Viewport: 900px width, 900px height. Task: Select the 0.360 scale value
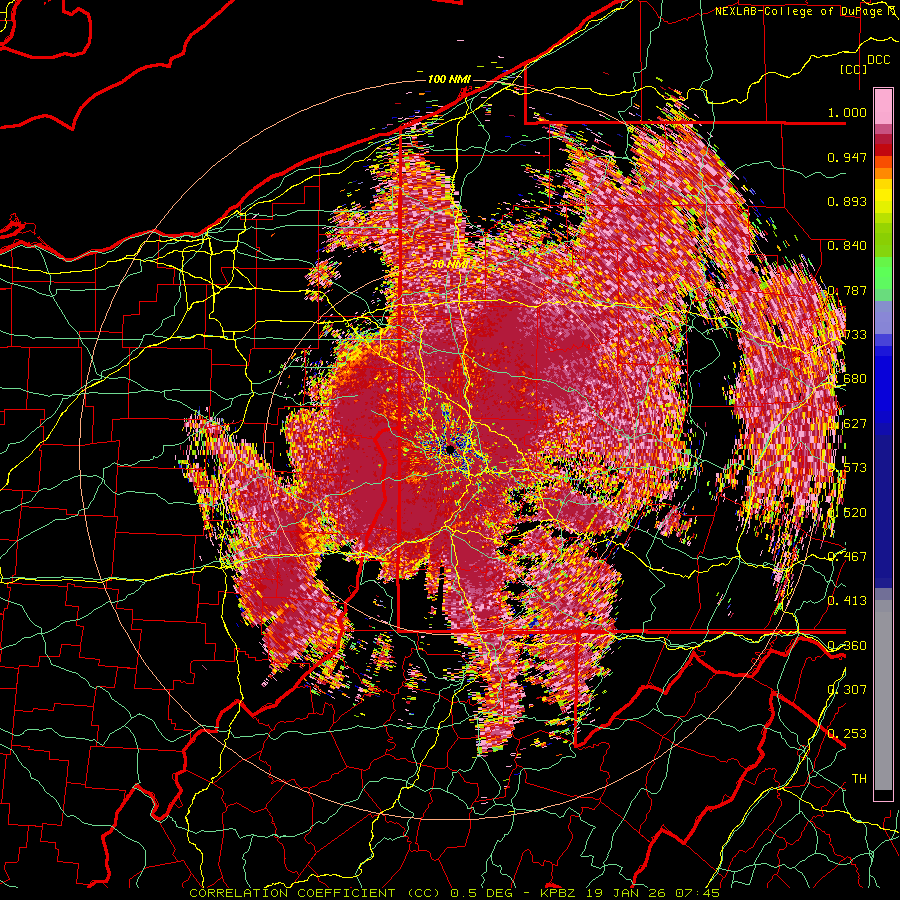pos(847,645)
